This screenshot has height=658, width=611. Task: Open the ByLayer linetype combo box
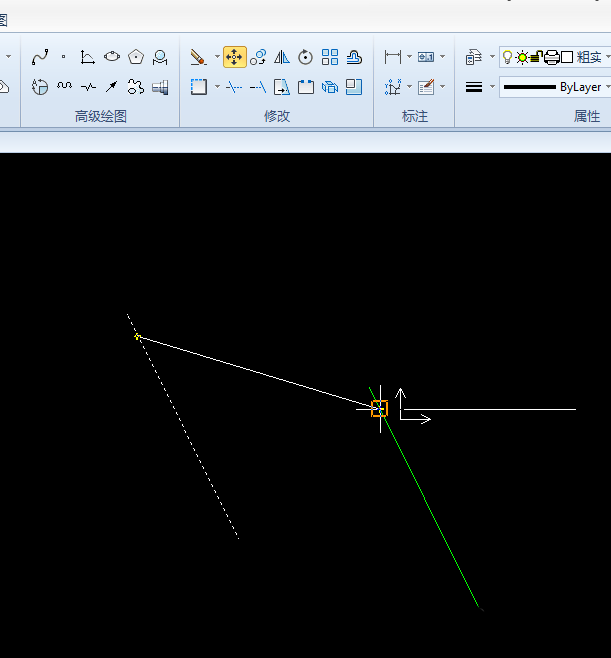(x=555, y=87)
